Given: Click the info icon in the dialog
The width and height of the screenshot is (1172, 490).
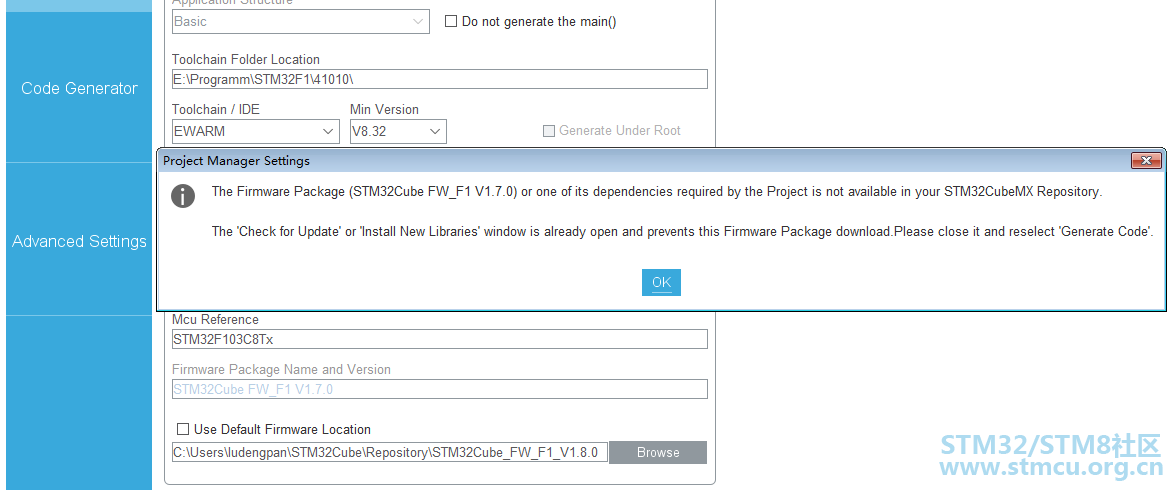Looking at the screenshot, I should pyautogui.click(x=183, y=196).
